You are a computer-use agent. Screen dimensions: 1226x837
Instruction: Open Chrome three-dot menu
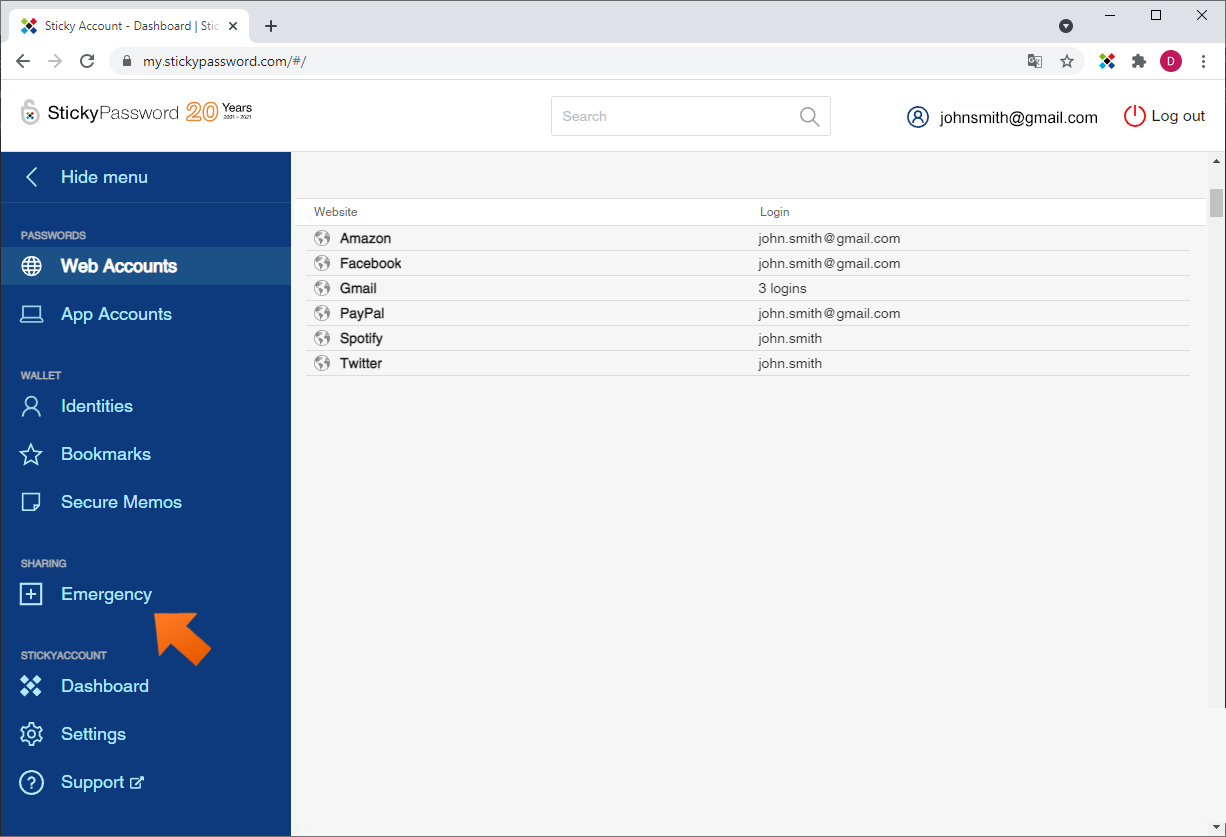pos(1203,61)
